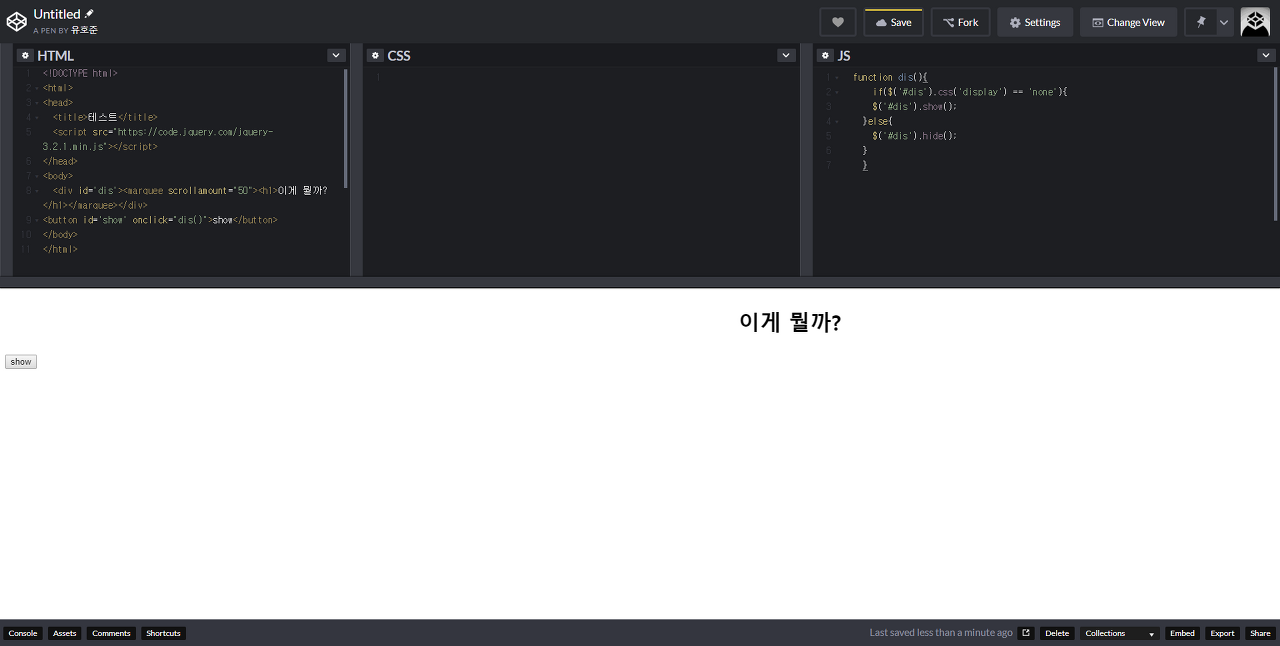This screenshot has height=646, width=1280.
Task: Fork this pen
Action: point(960,22)
